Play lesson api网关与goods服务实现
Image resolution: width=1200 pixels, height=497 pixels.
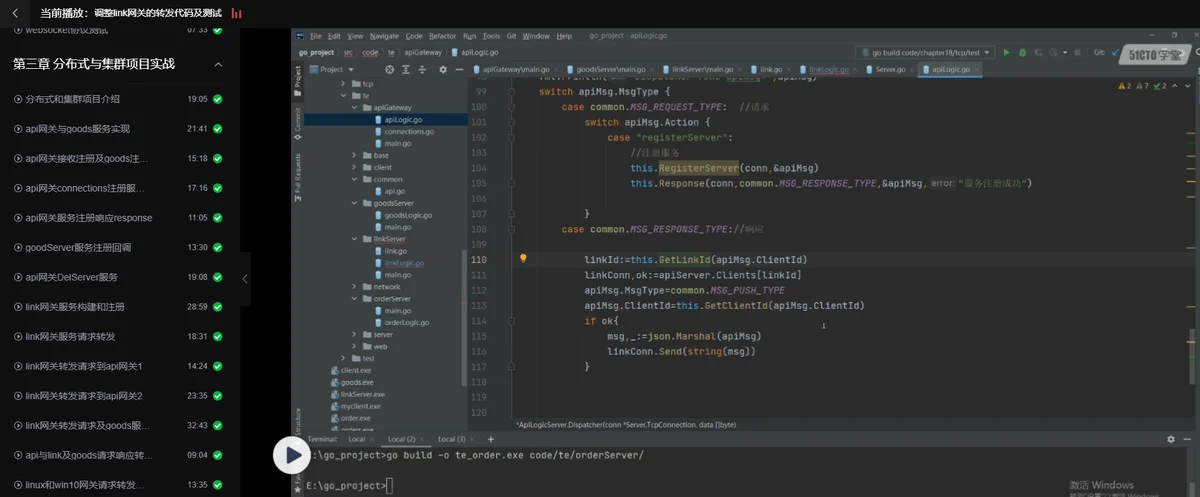78,129
